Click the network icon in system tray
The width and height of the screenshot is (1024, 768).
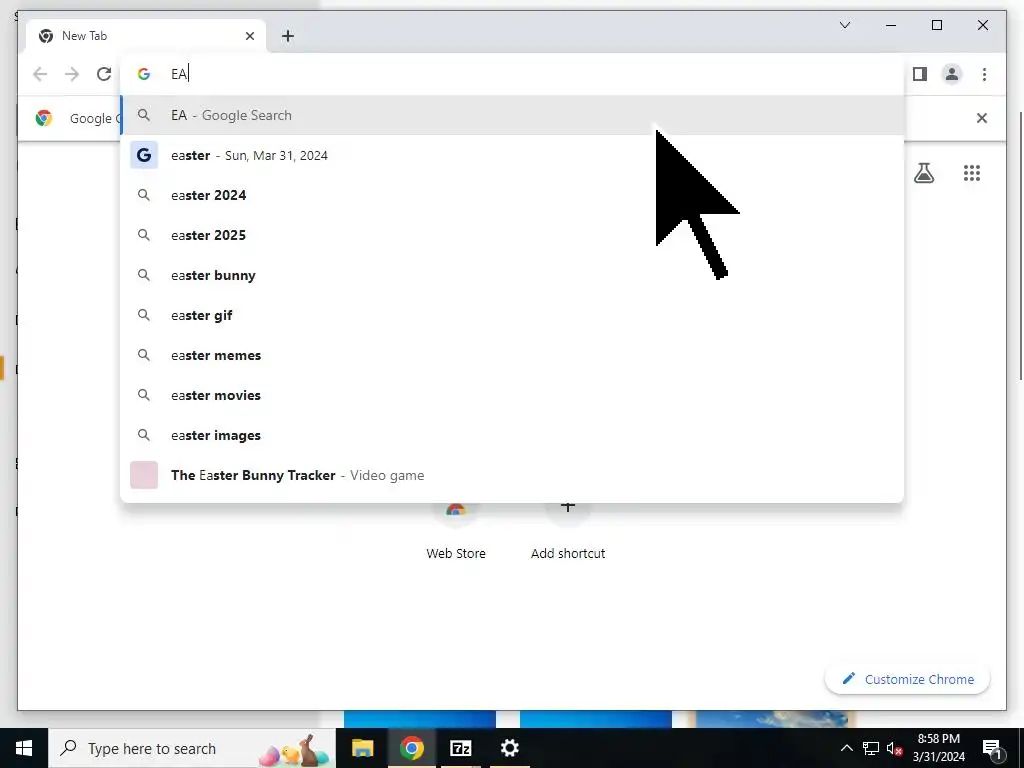[x=871, y=748]
